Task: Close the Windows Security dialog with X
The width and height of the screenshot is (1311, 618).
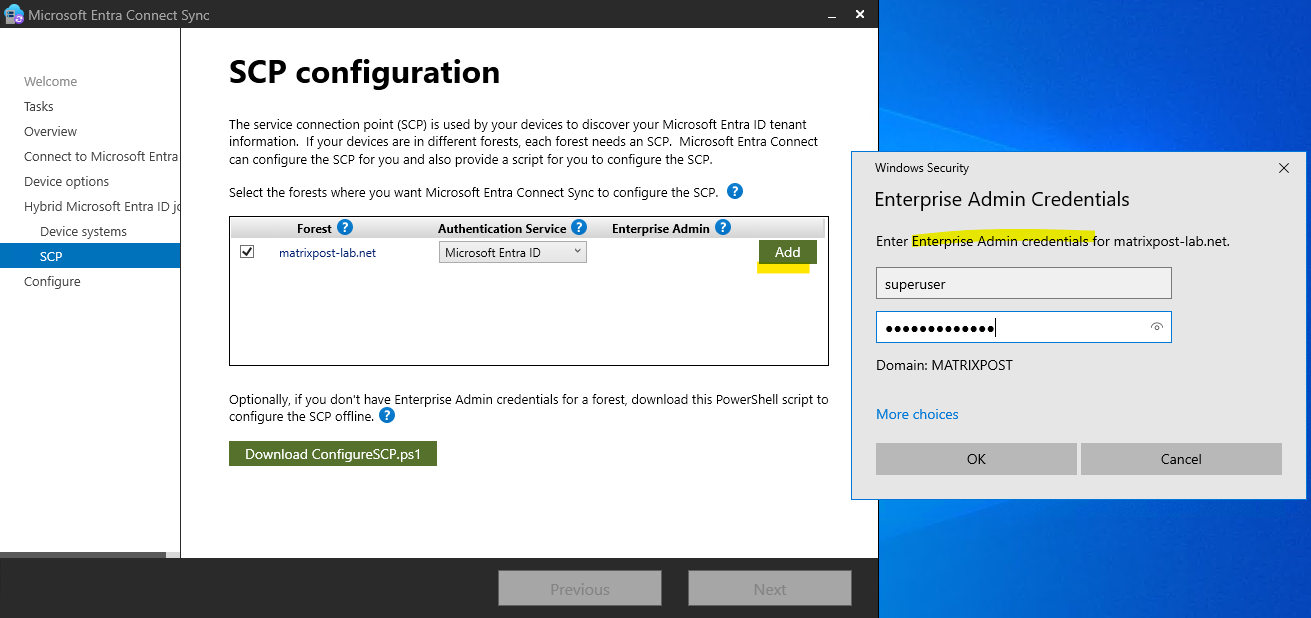Action: tap(1284, 168)
